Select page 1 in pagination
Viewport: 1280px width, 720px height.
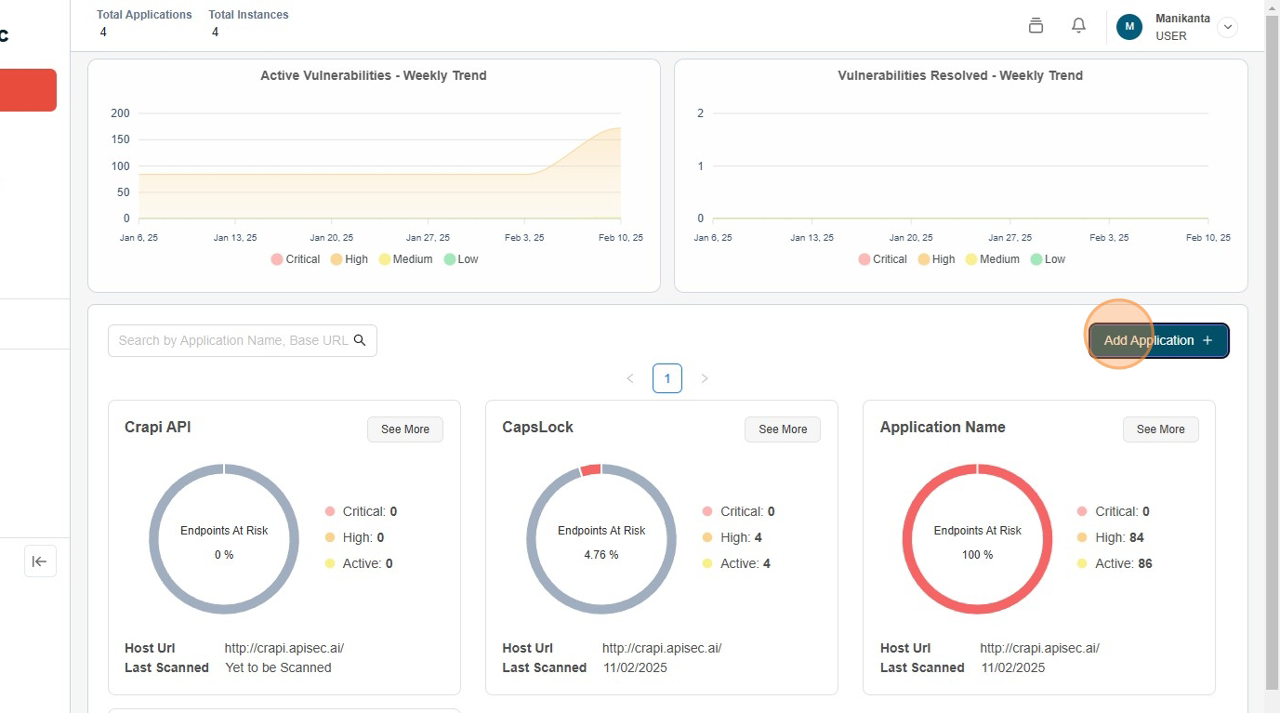click(x=667, y=378)
